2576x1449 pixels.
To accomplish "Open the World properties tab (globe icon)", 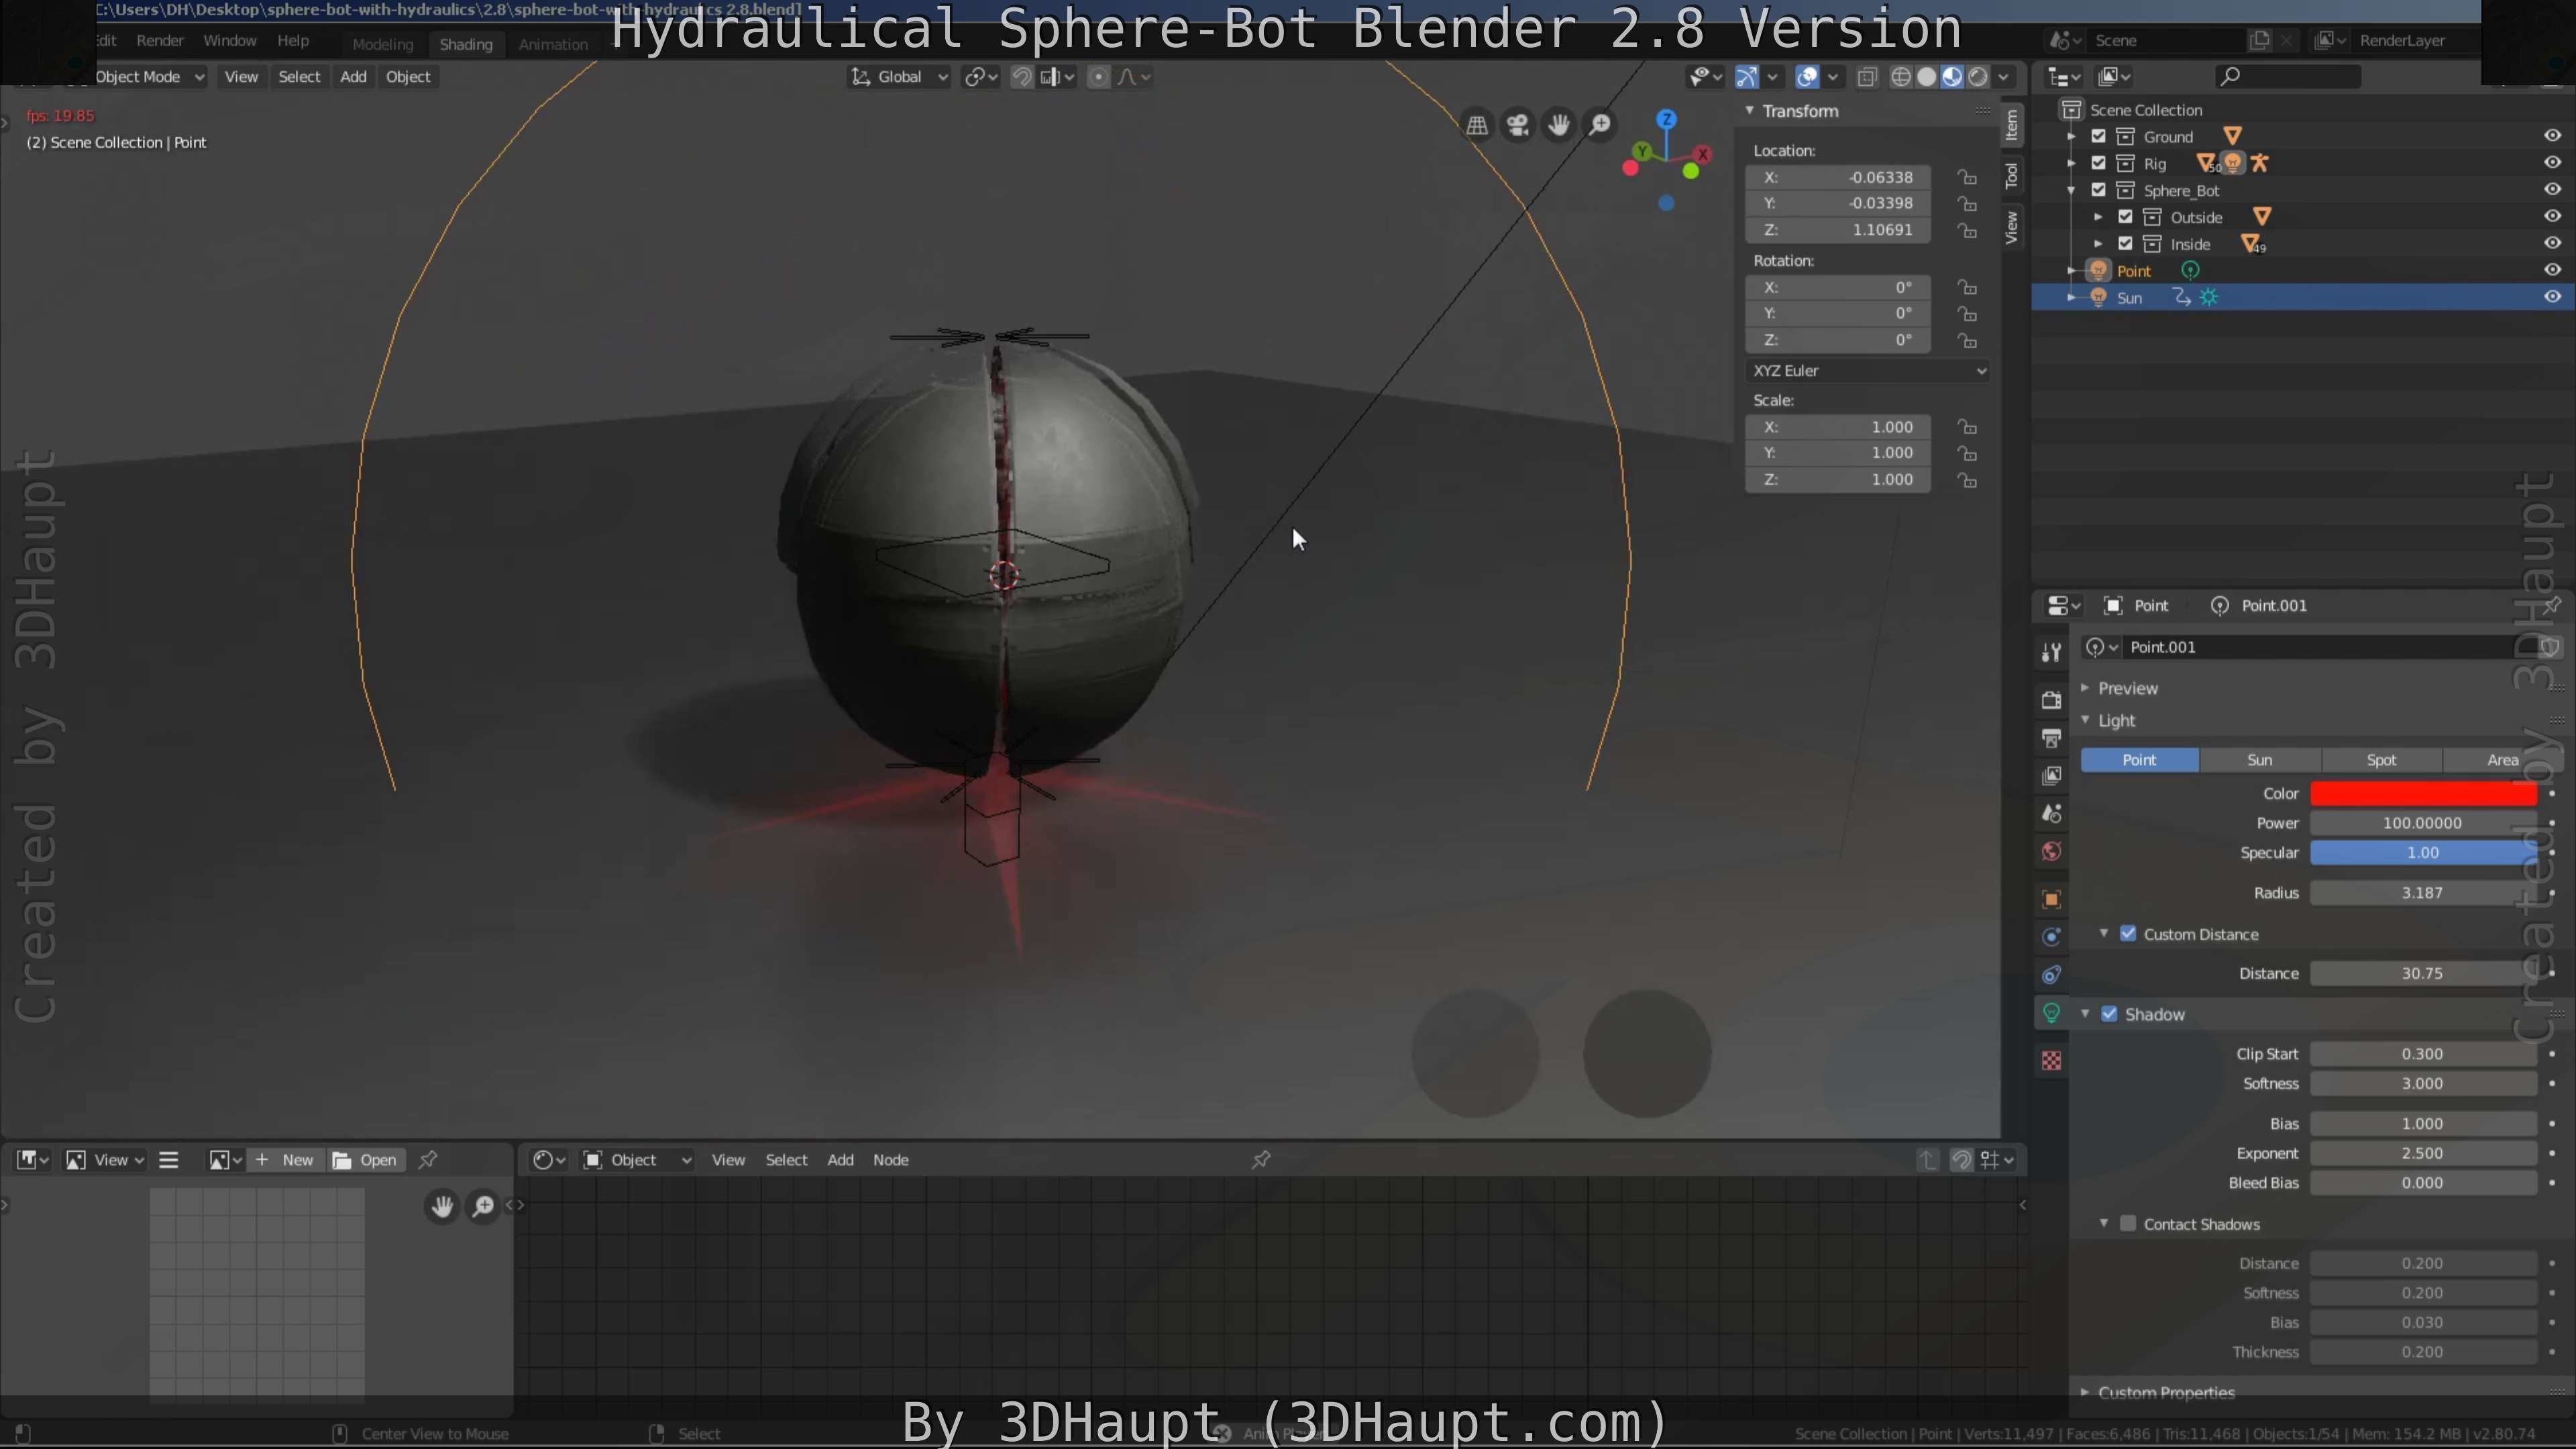I will coord(2051,852).
